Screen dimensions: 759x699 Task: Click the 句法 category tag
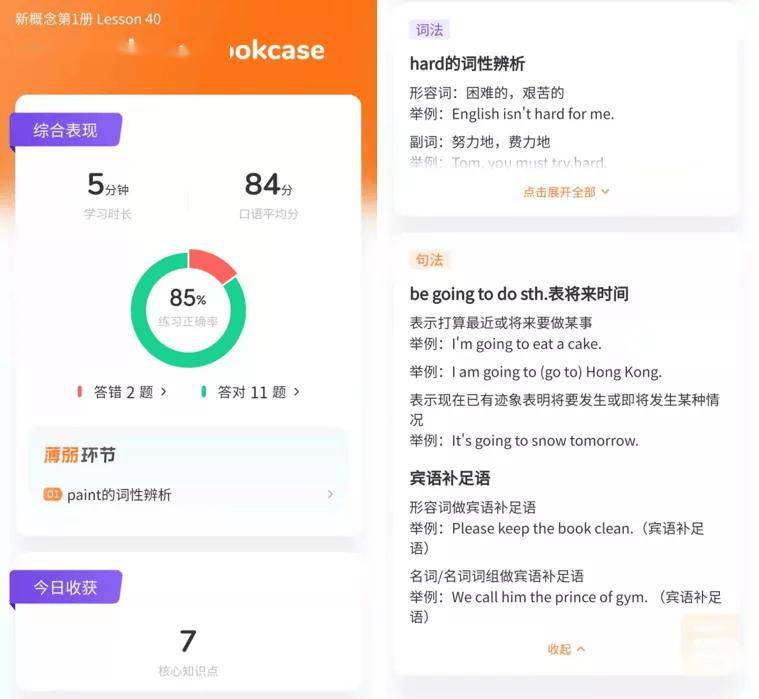click(429, 260)
